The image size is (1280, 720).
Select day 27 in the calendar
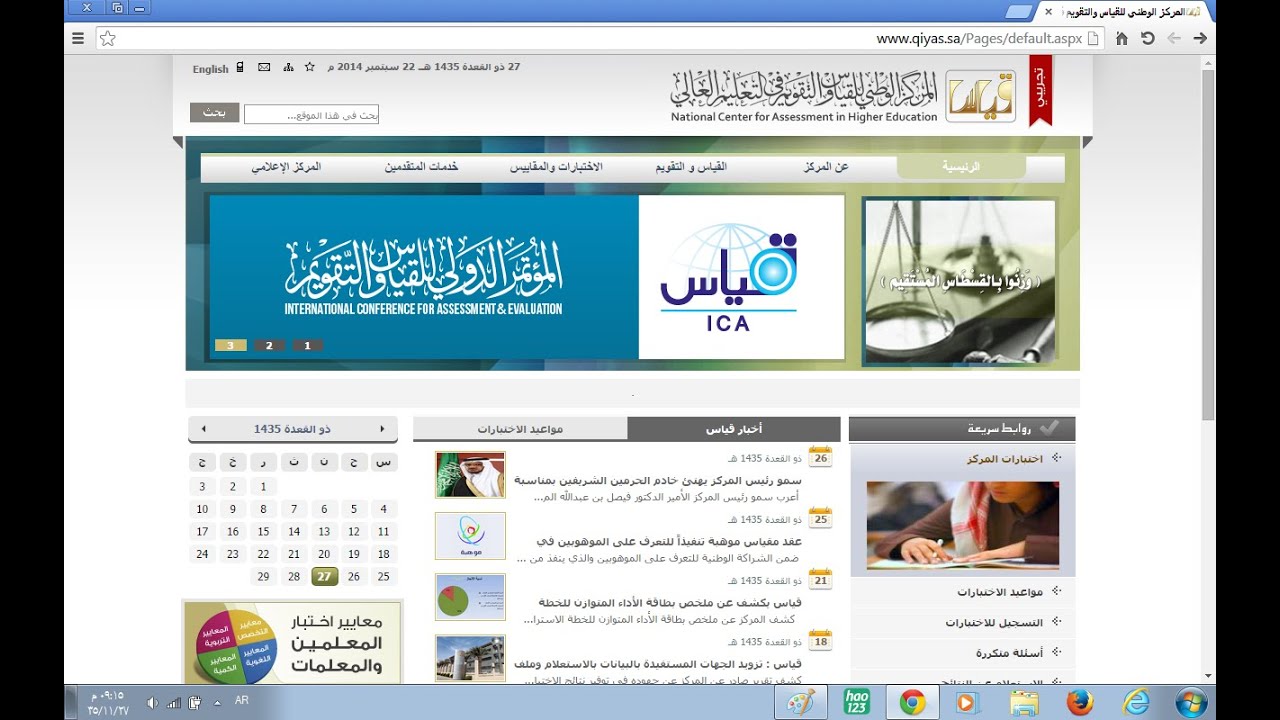click(324, 577)
